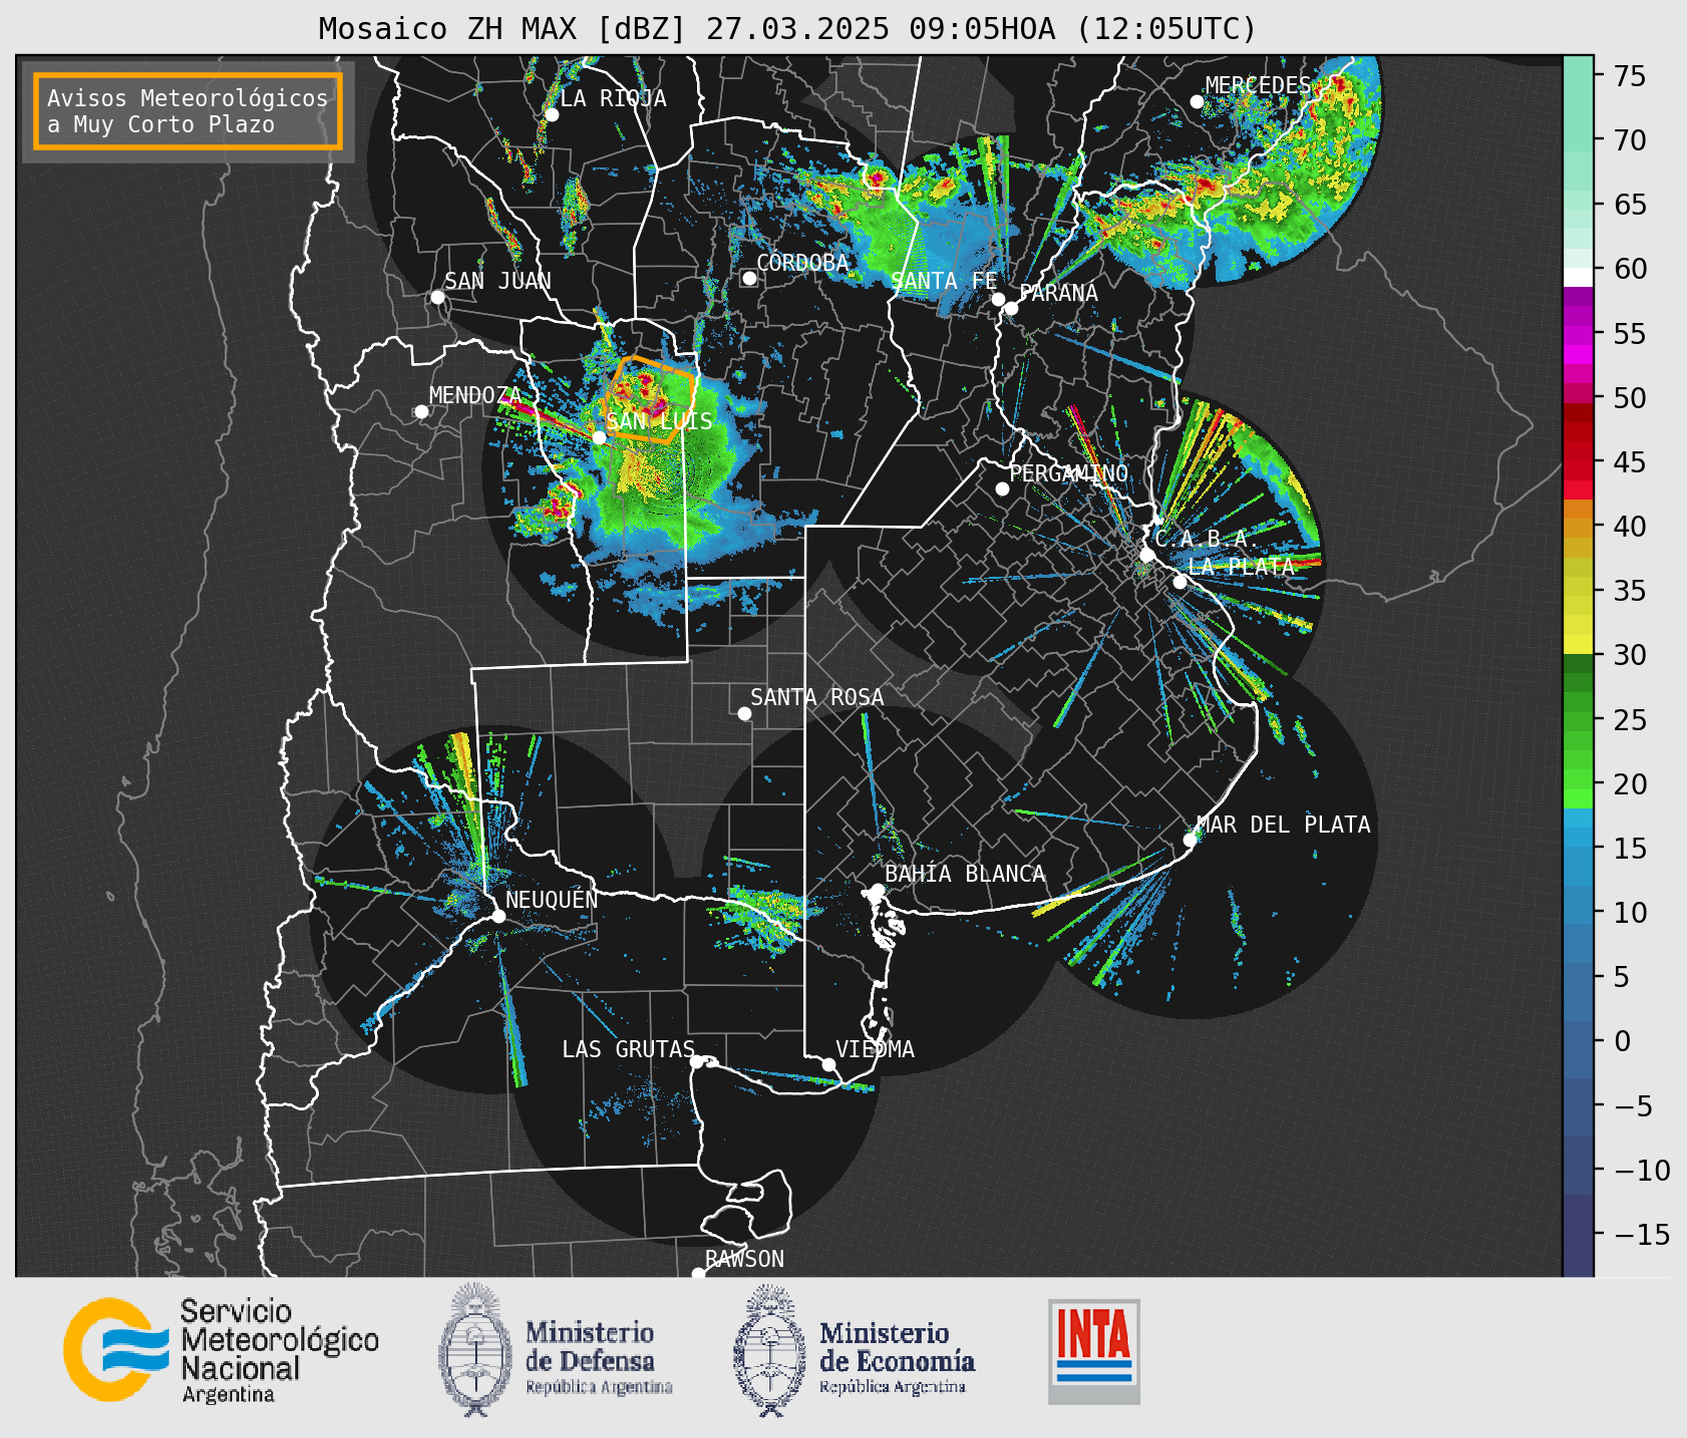
Task: Click the Mar del Plata marker dot
Action: (x=1189, y=840)
